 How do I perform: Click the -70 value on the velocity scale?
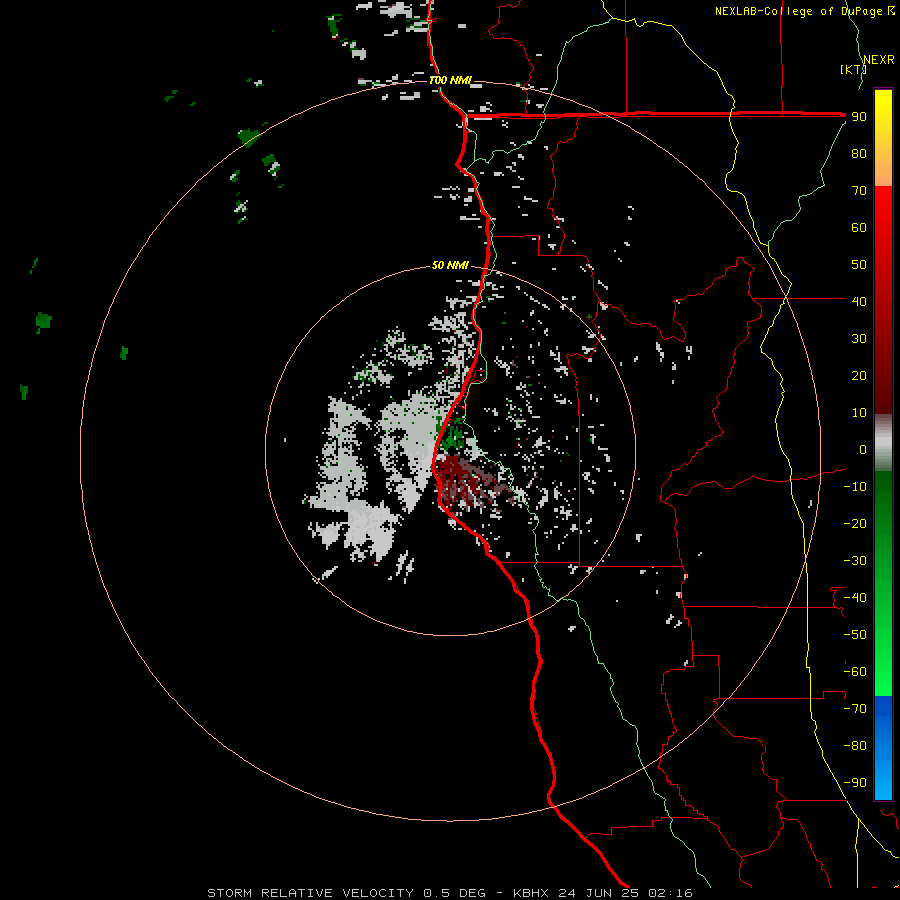point(855,708)
